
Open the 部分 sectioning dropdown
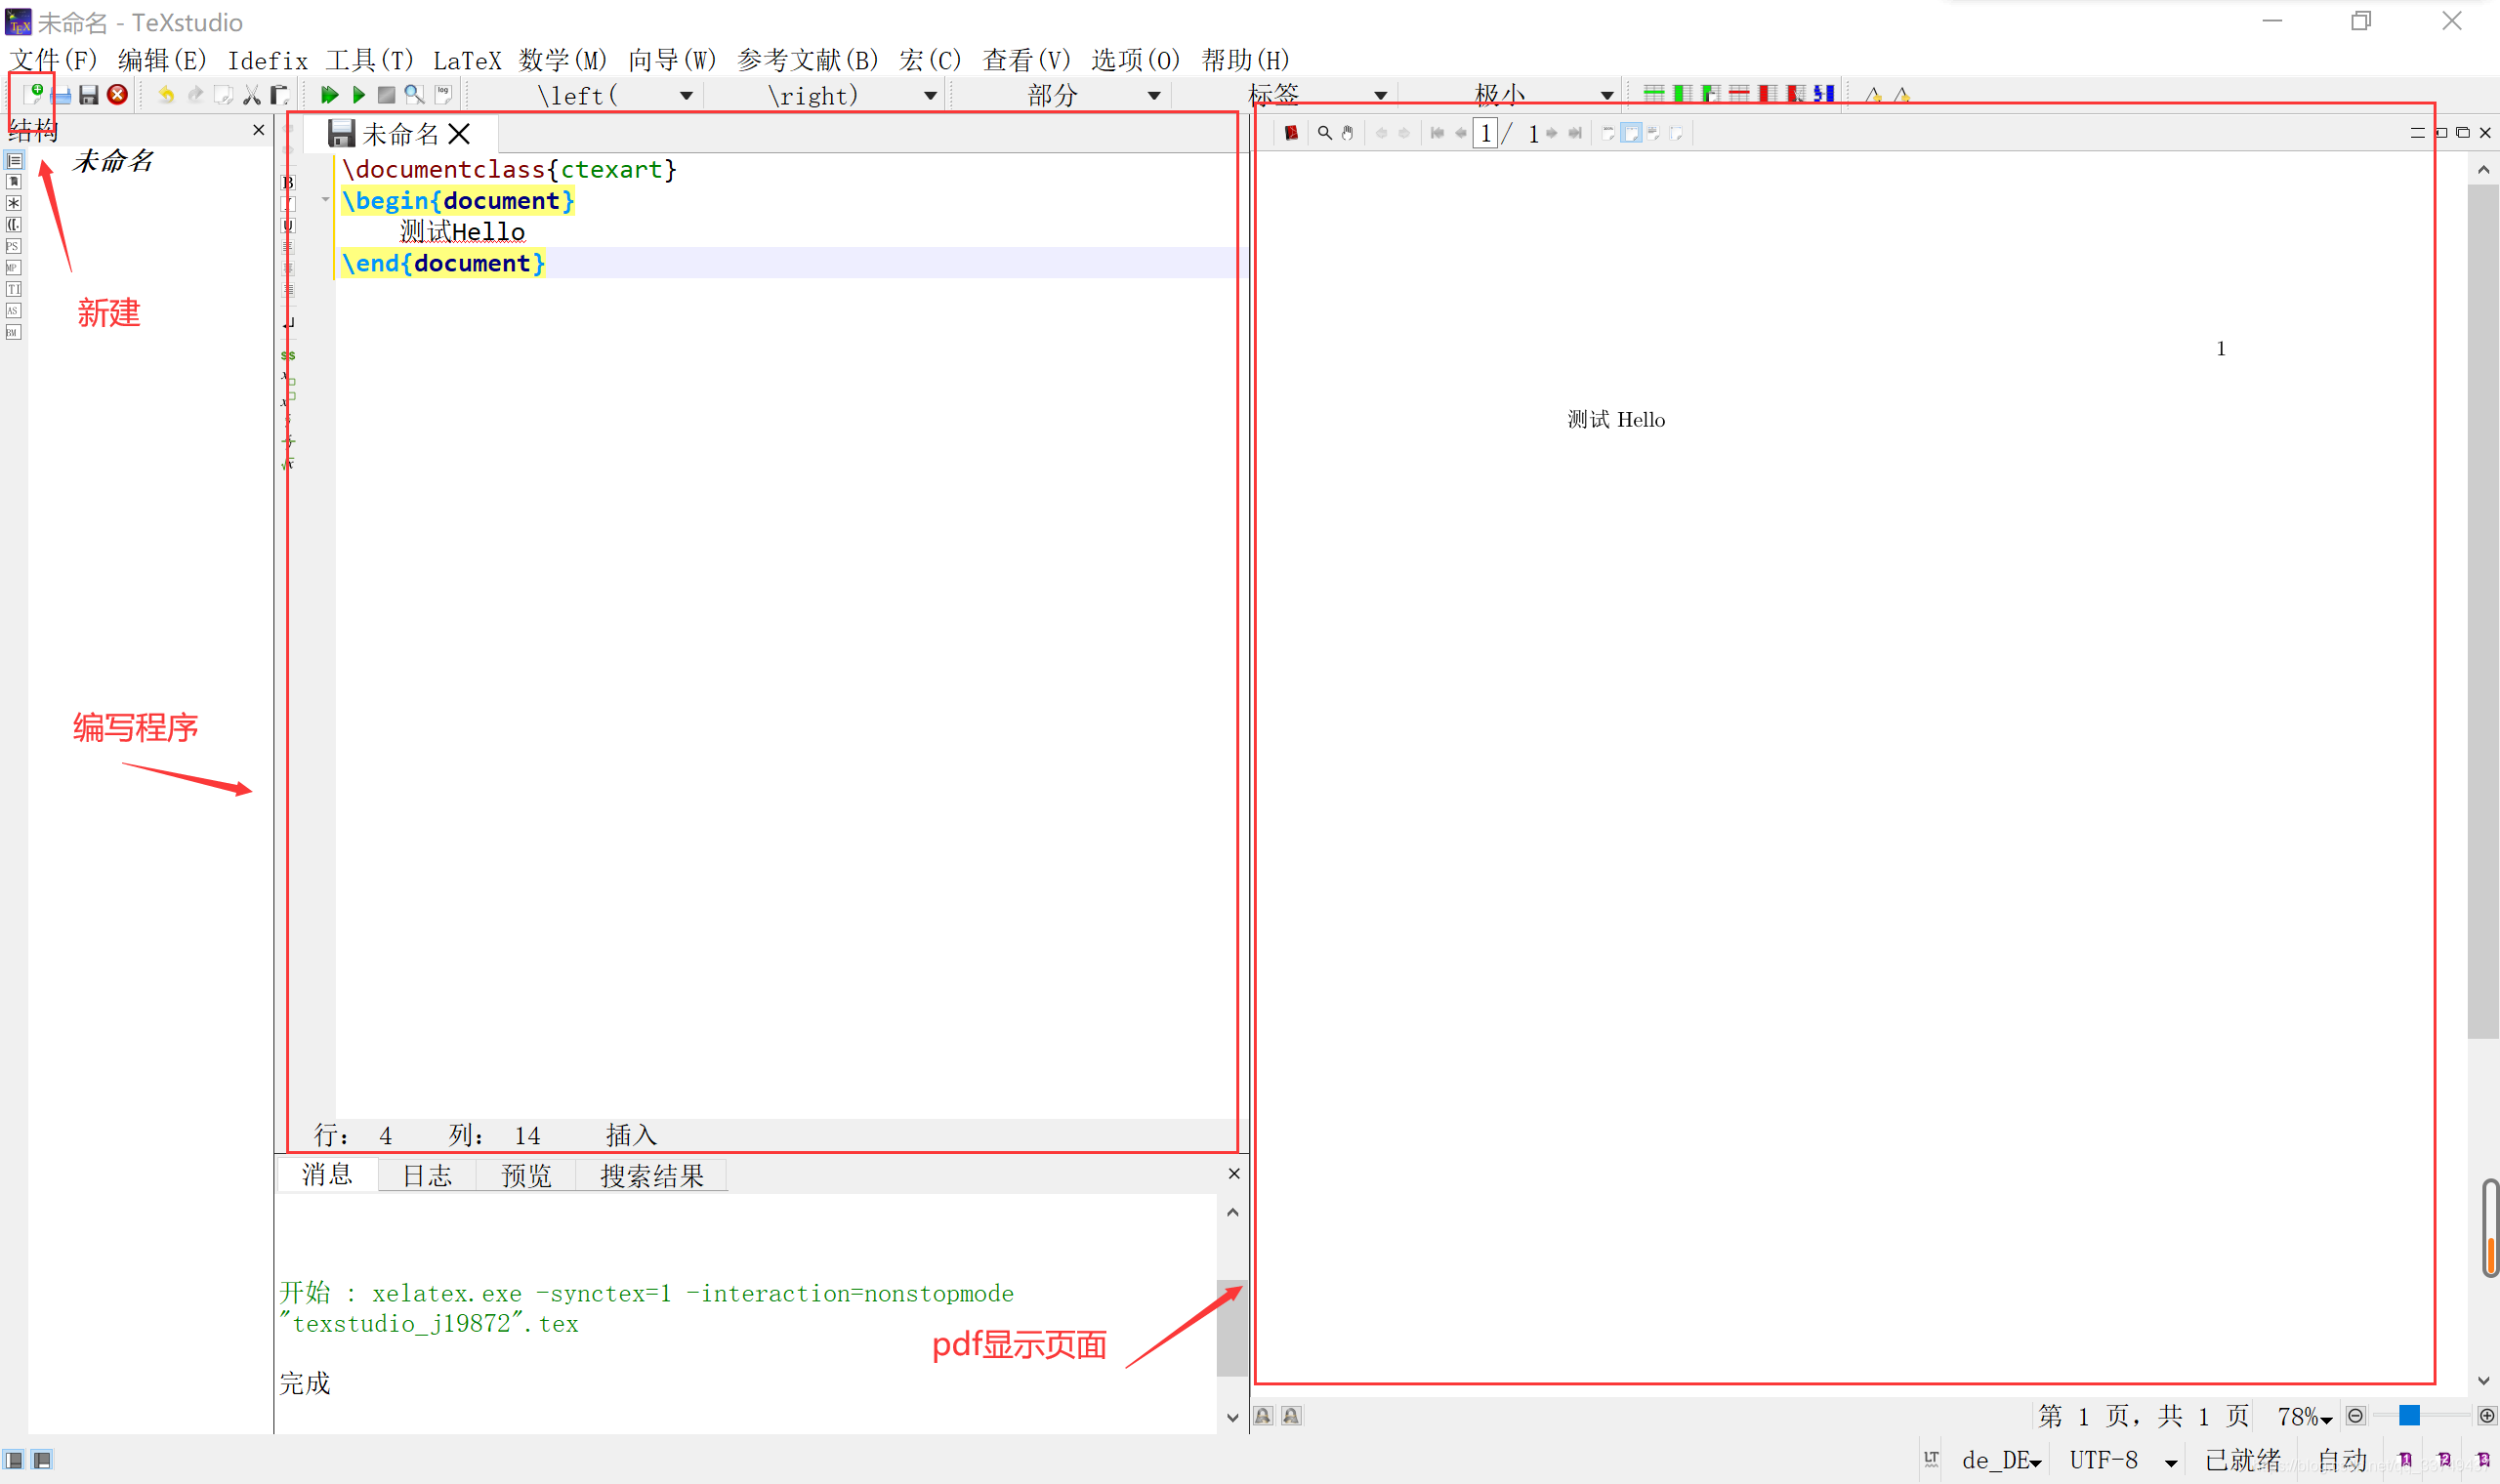pyautogui.click(x=1154, y=96)
